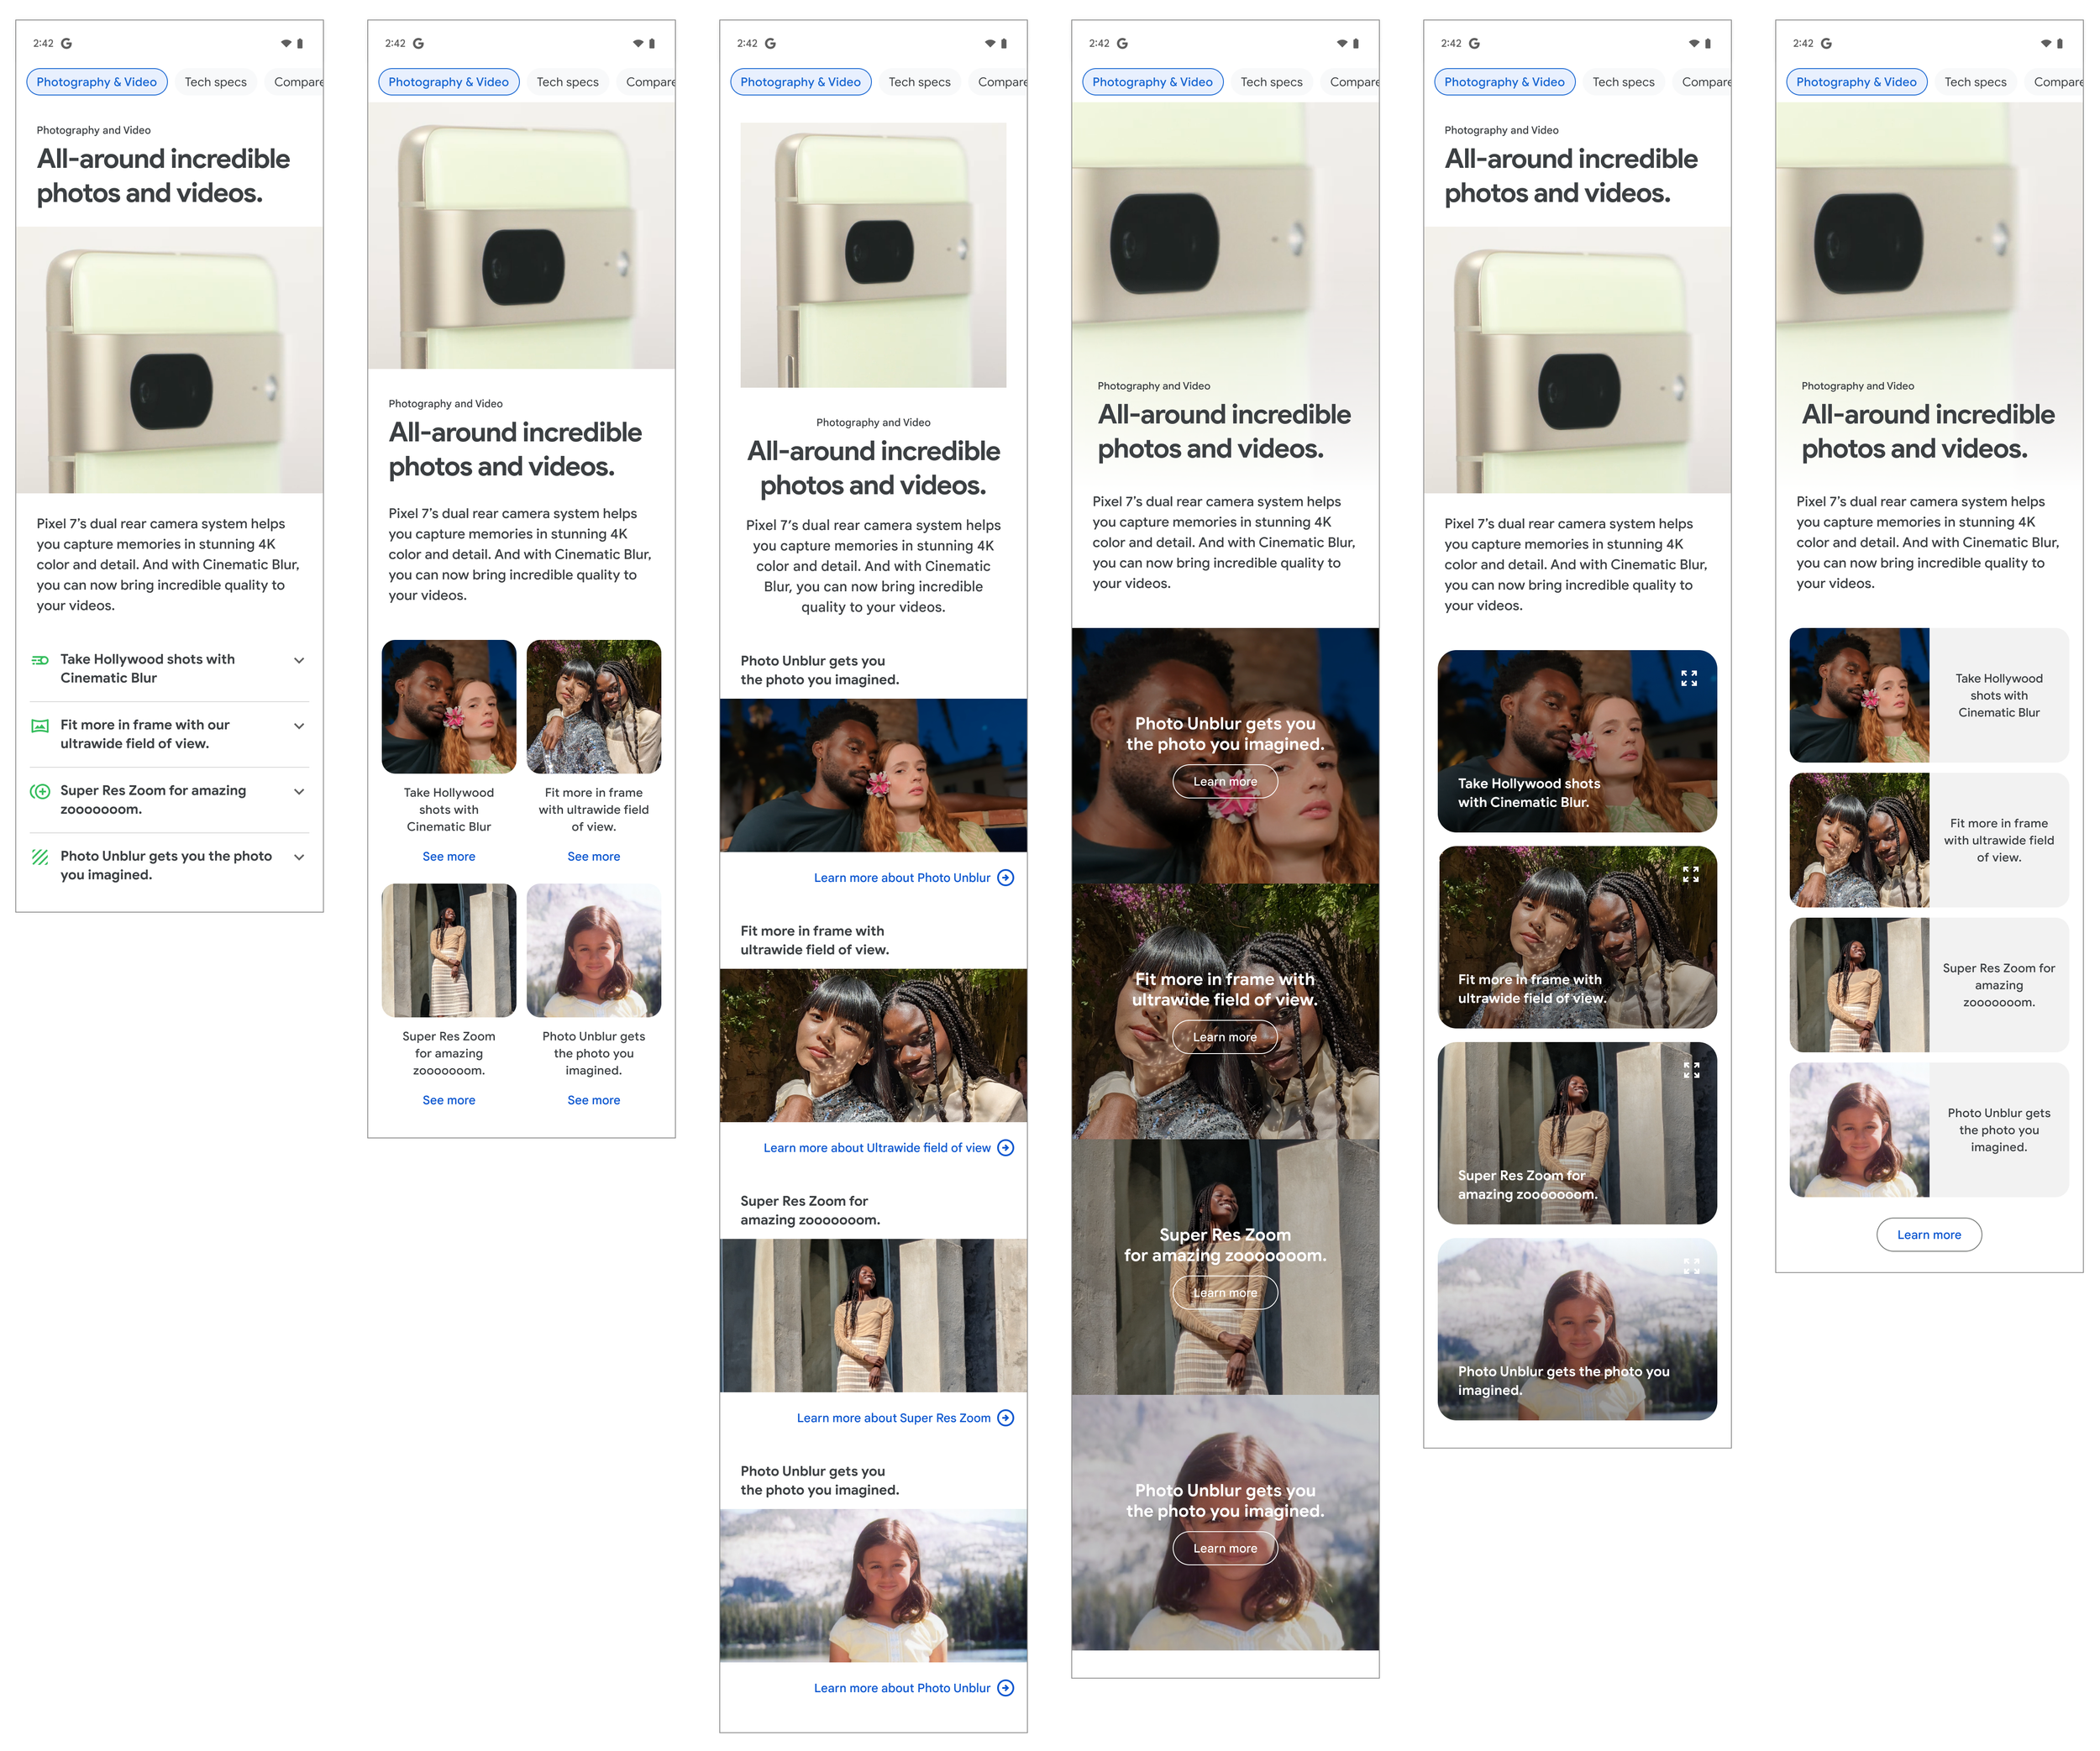Screen dimensions: 2100x1751
Task: Click expand icon on Cinematic Blur image card
Action: point(1689,678)
